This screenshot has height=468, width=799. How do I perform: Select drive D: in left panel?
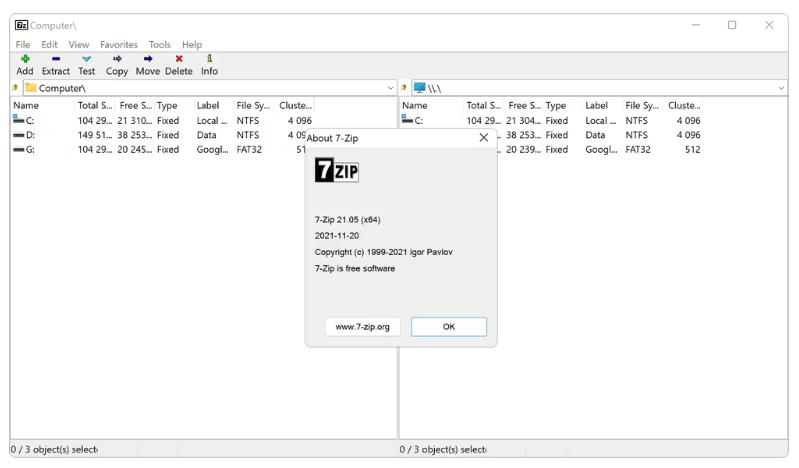click(x=30, y=135)
